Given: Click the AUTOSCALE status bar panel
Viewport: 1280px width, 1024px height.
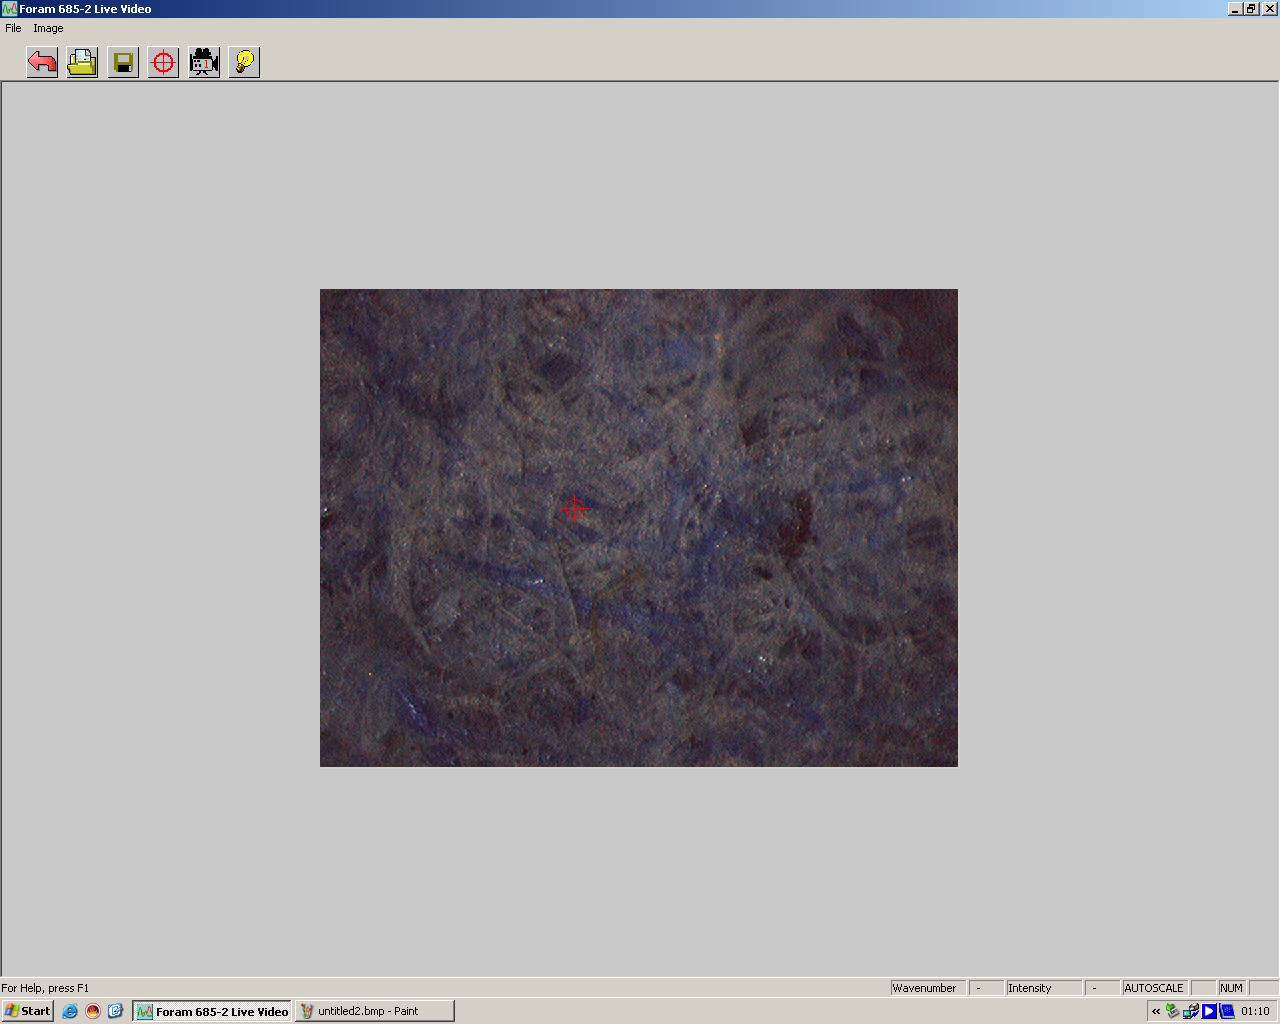Looking at the screenshot, I should [x=1154, y=988].
